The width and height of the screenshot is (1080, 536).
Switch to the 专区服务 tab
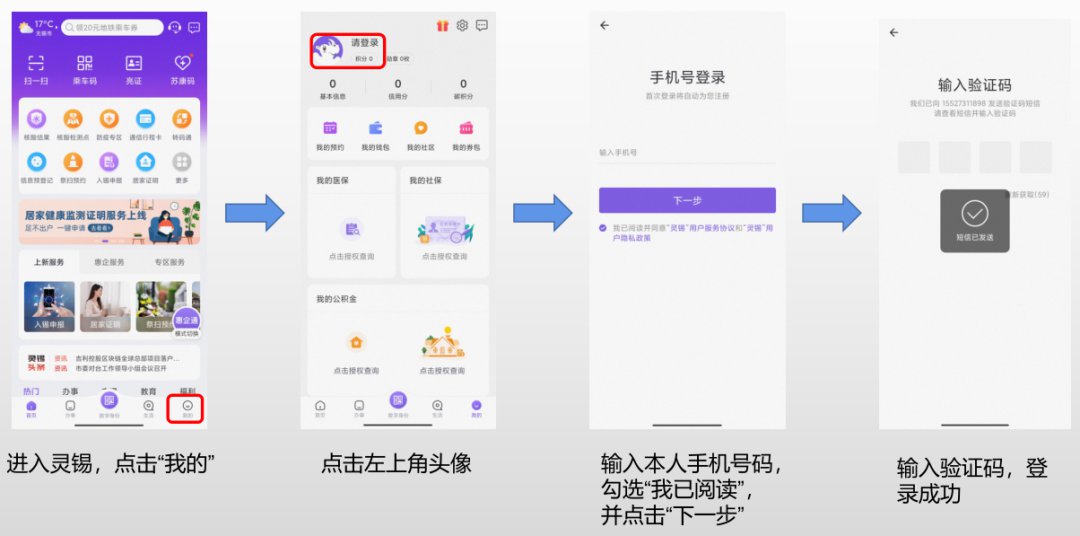coord(169,262)
